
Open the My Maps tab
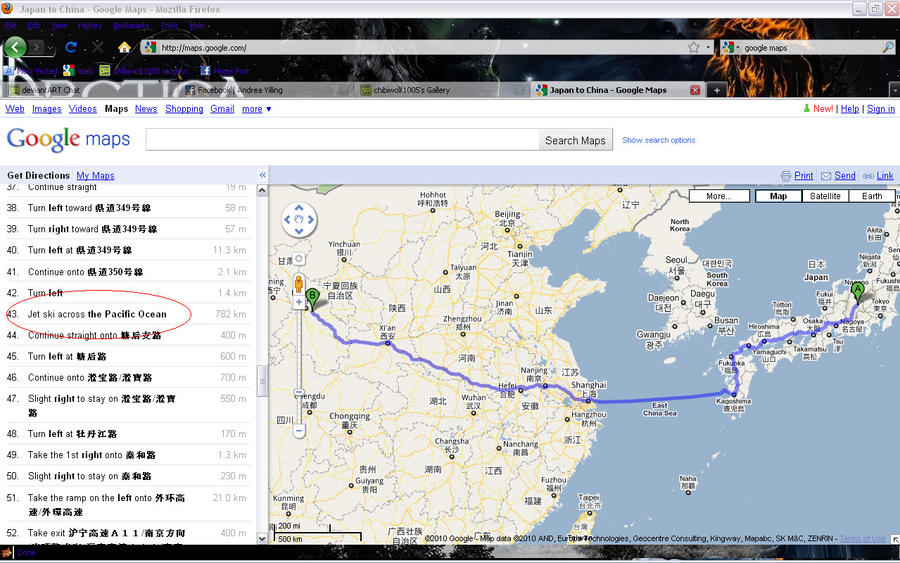click(x=95, y=175)
